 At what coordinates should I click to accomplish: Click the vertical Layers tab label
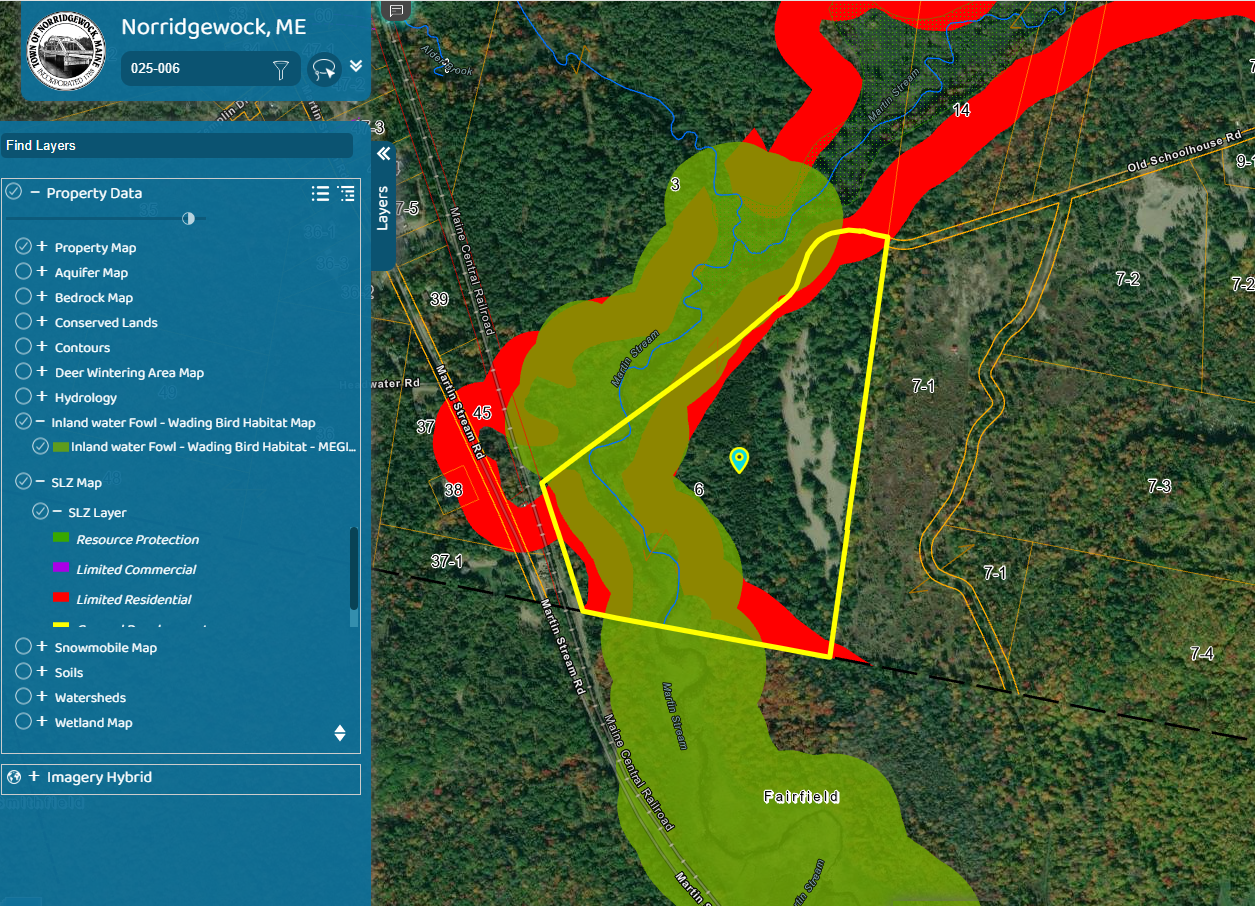[382, 208]
